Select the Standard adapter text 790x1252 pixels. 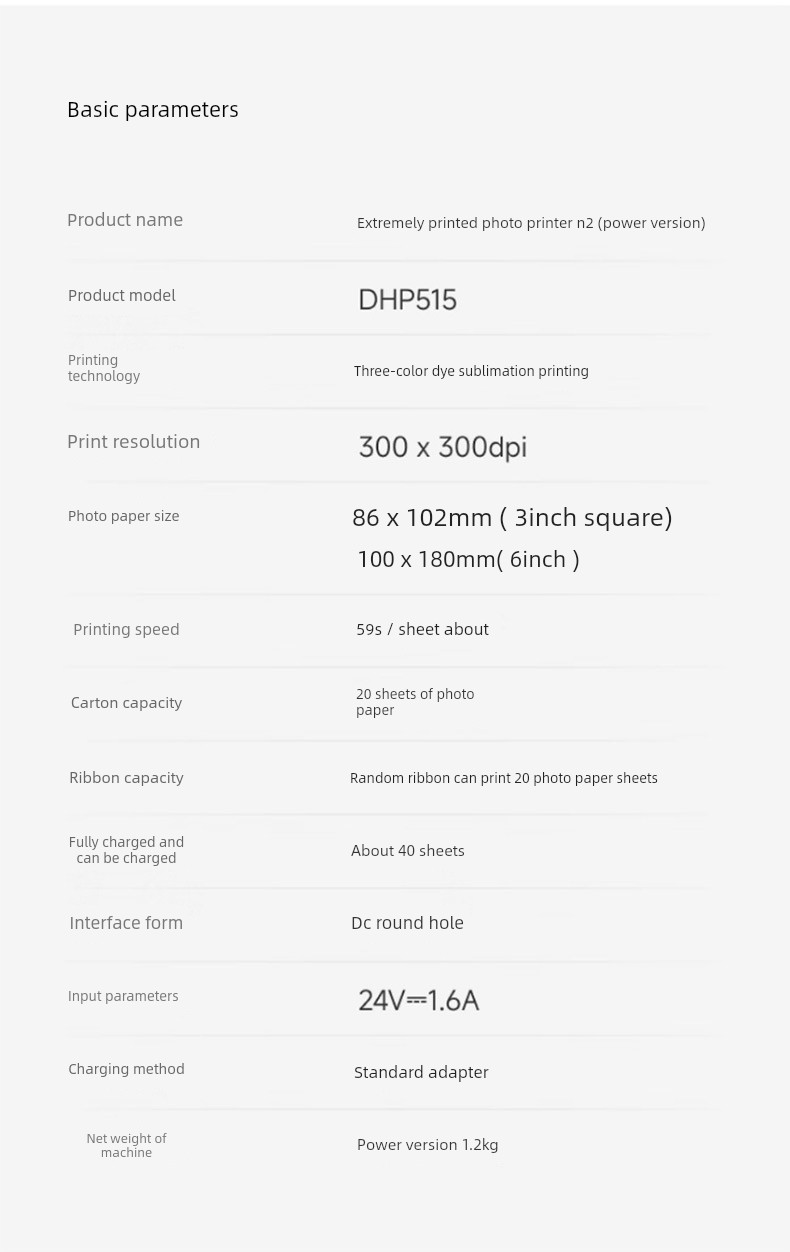point(421,1072)
